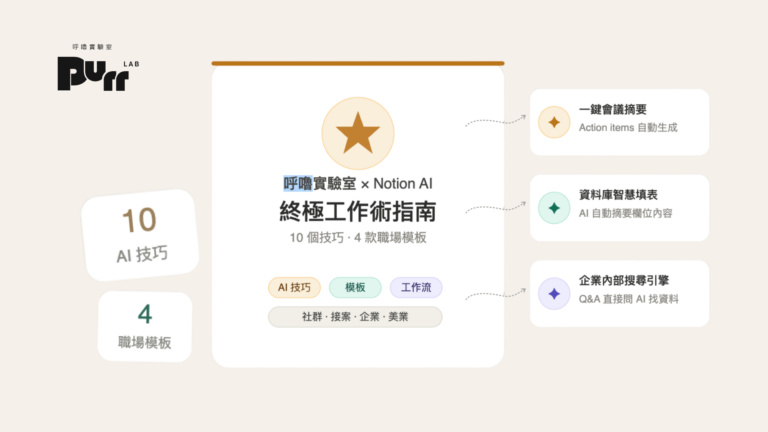Select the 工作流 tag pill
This screenshot has height=432, width=768.
(416, 288)
